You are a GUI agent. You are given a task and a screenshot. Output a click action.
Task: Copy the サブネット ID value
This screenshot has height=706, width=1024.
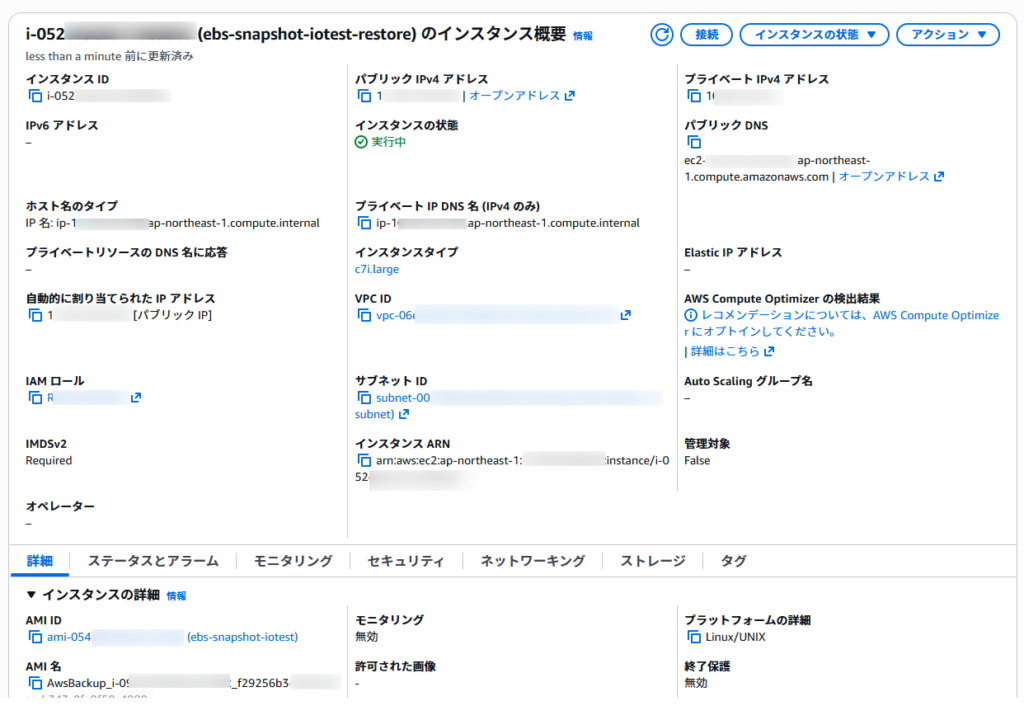coord(365,398)
